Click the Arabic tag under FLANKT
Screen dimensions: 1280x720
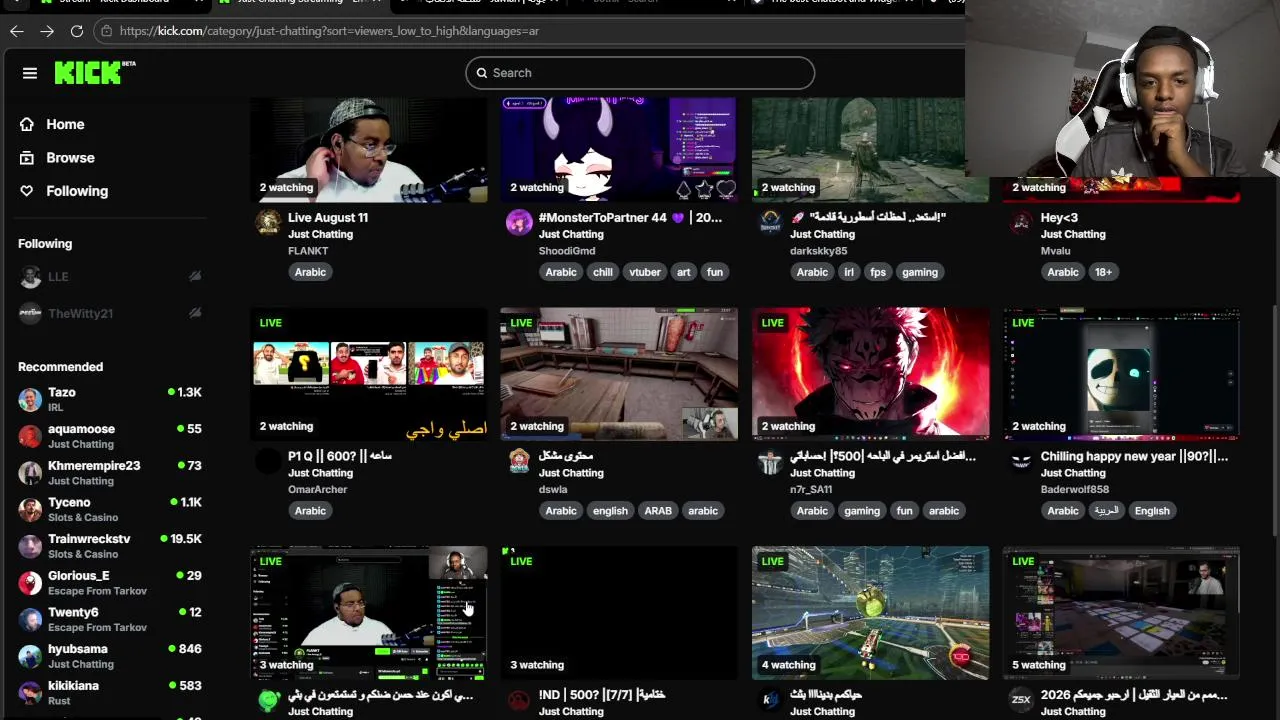(x=310, y=272)
